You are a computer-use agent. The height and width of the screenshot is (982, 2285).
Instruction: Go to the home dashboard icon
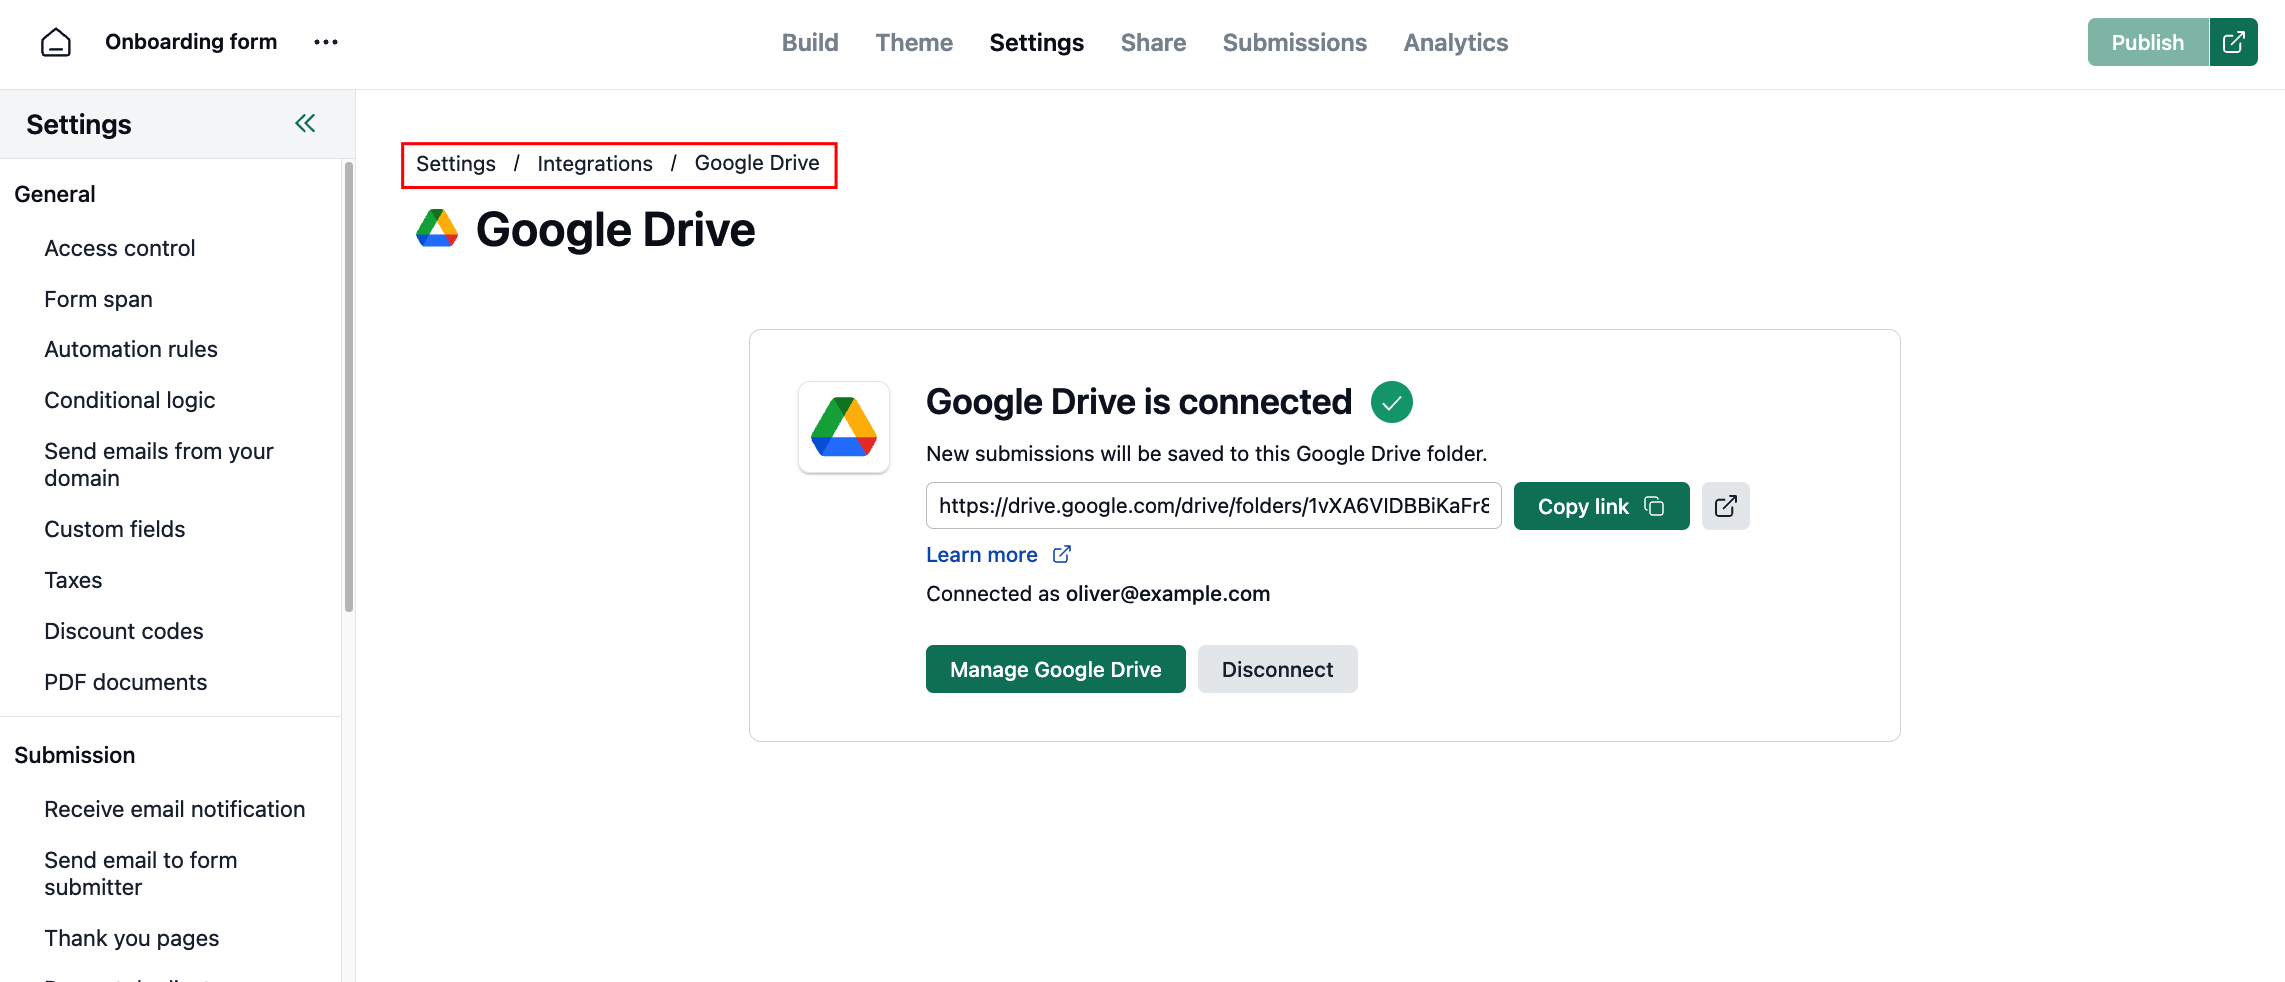pos(56,42)
